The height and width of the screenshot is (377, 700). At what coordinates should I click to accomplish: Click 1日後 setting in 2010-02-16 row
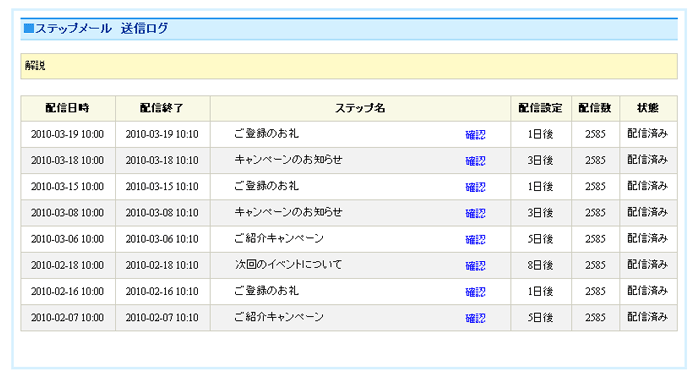pyautogui.click(x=540, y=292)
